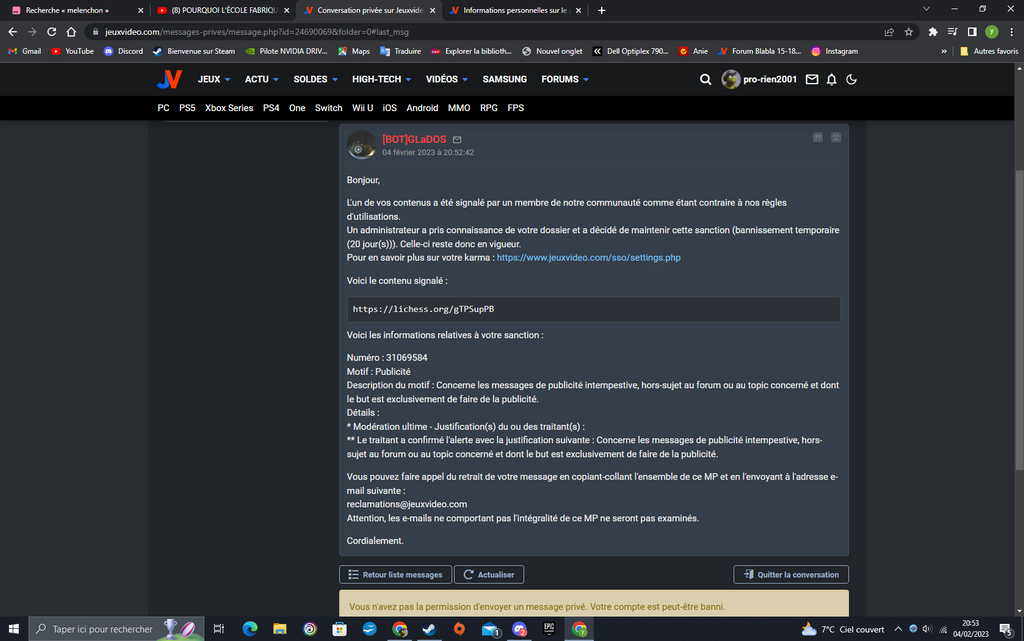
Task: Open the Discord bookmark
Action: [x=123, y=51]
